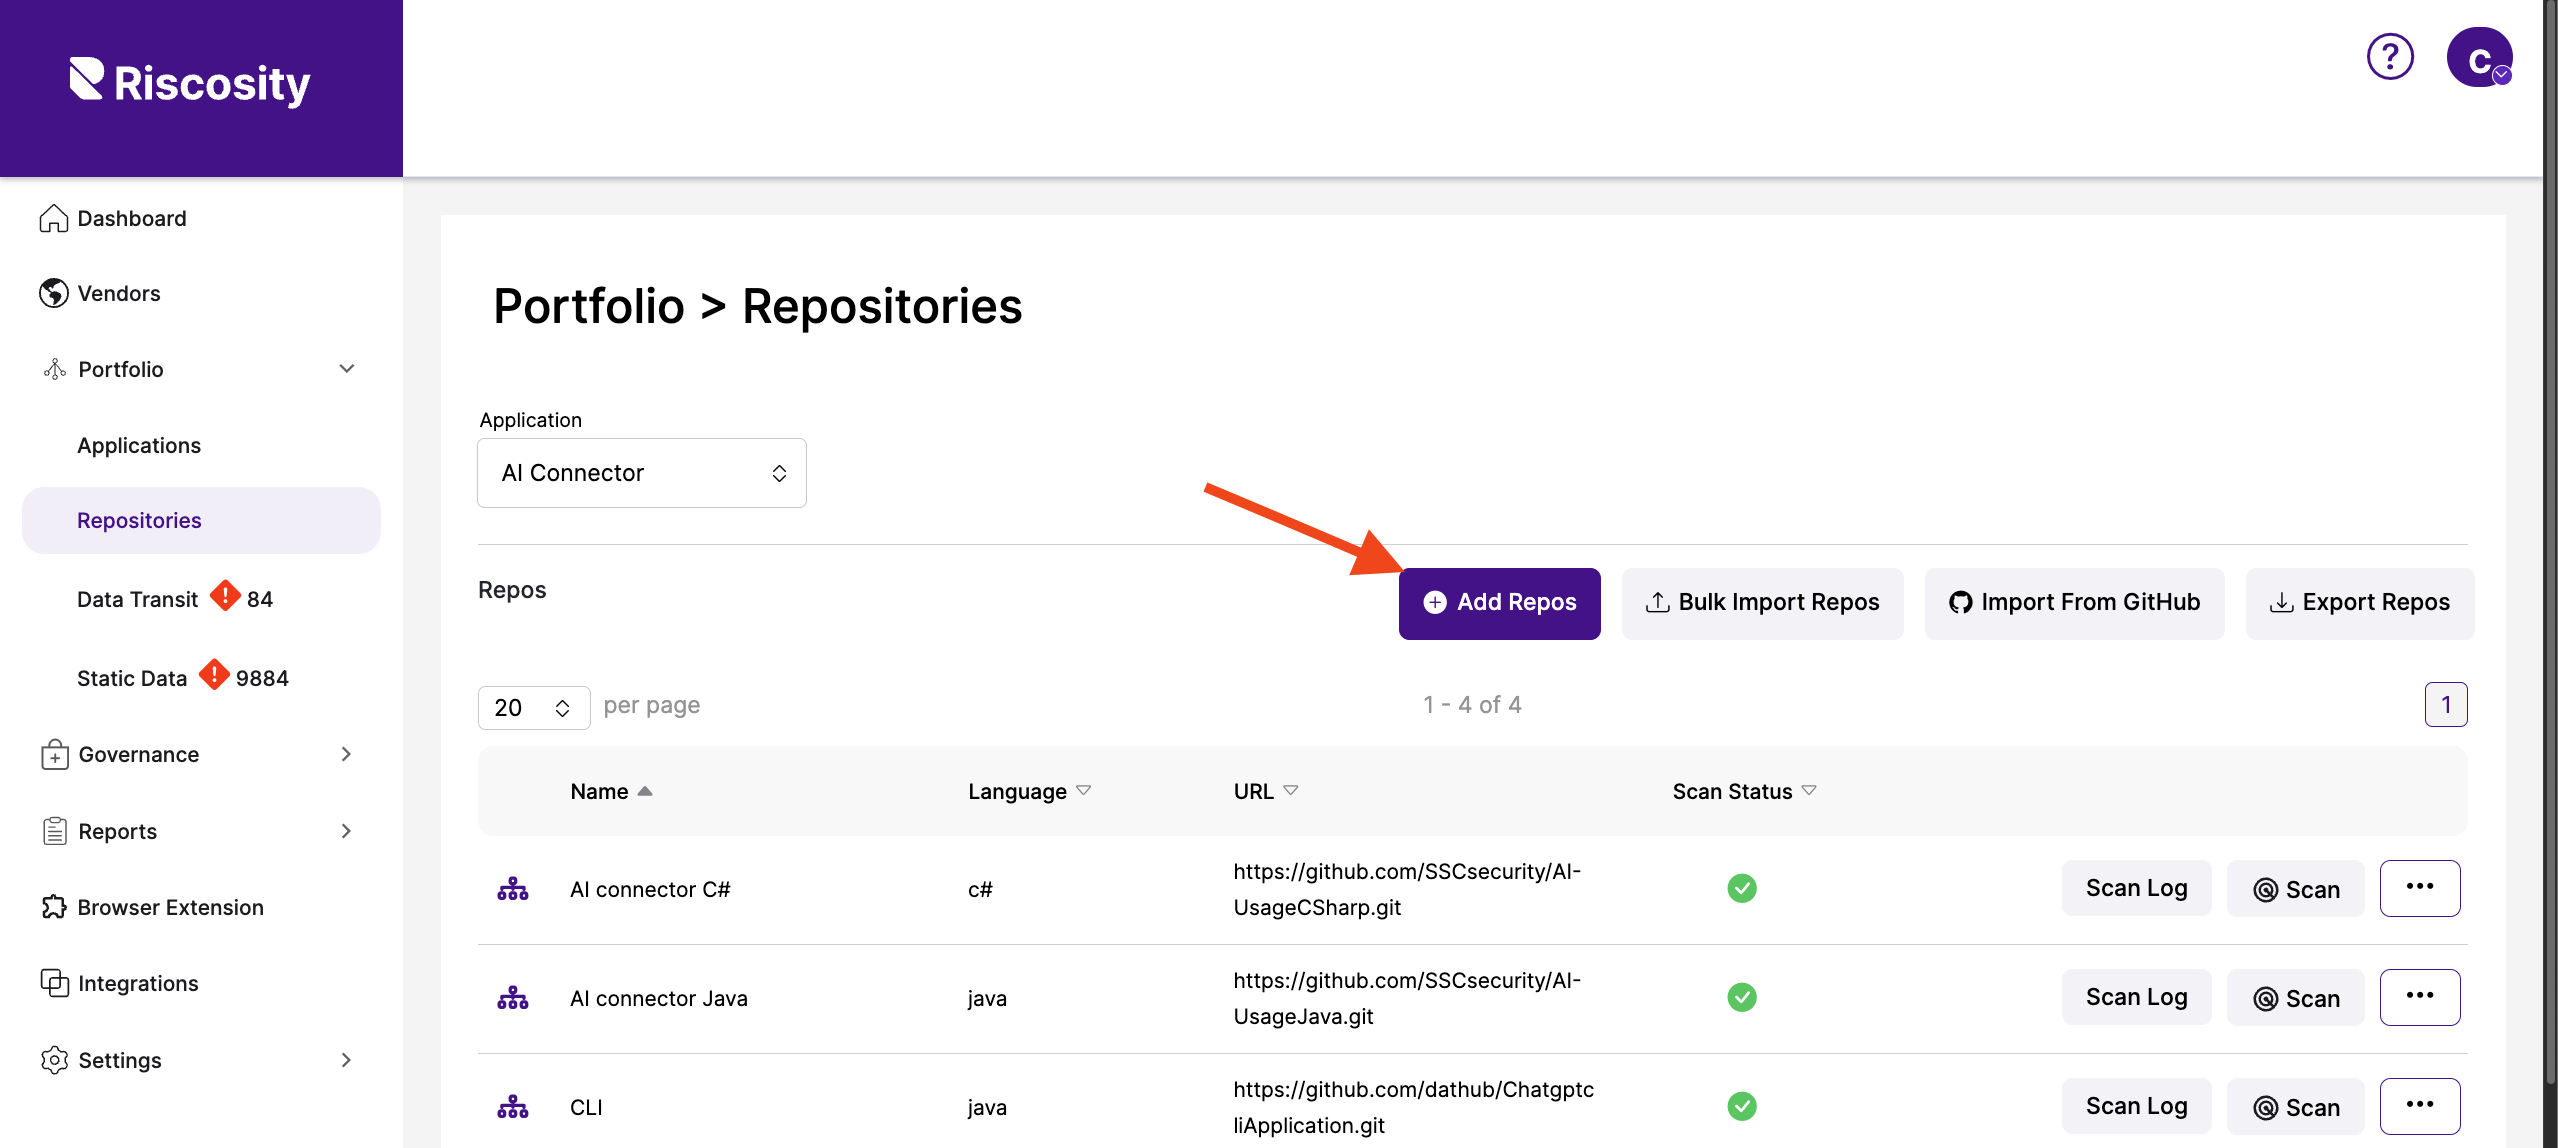Click Import From GitHub

pos(2074,603)
